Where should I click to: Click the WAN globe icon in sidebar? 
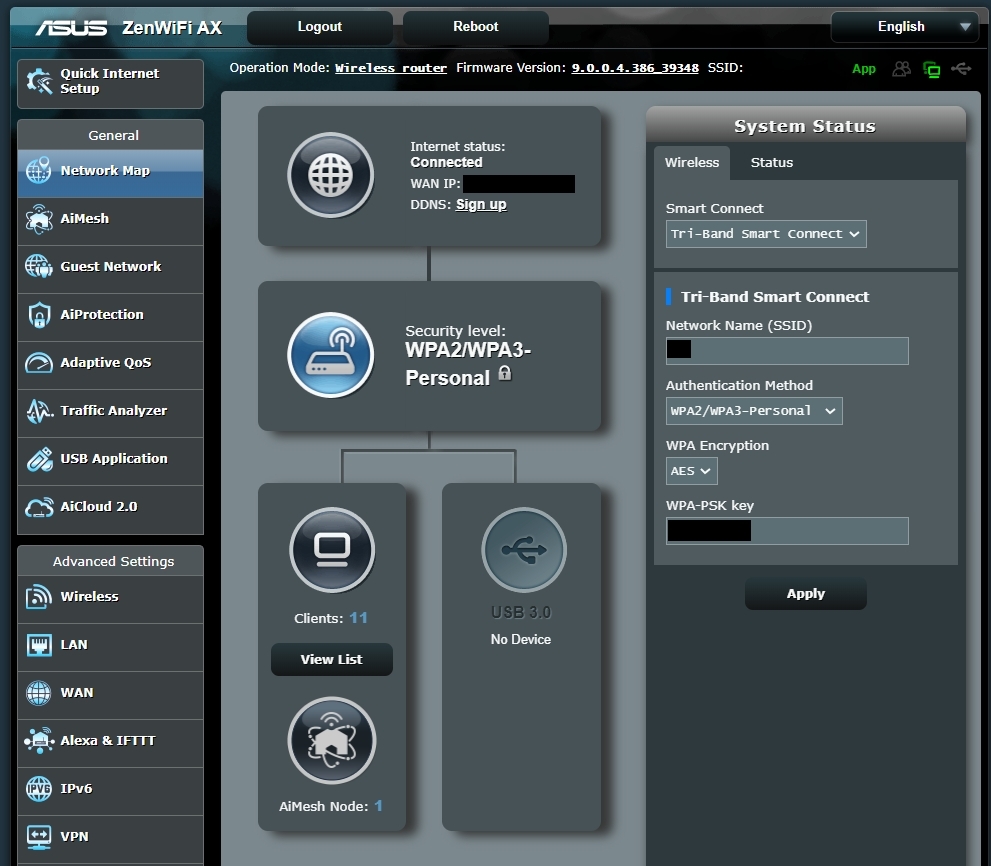click(x=39, y=693)
